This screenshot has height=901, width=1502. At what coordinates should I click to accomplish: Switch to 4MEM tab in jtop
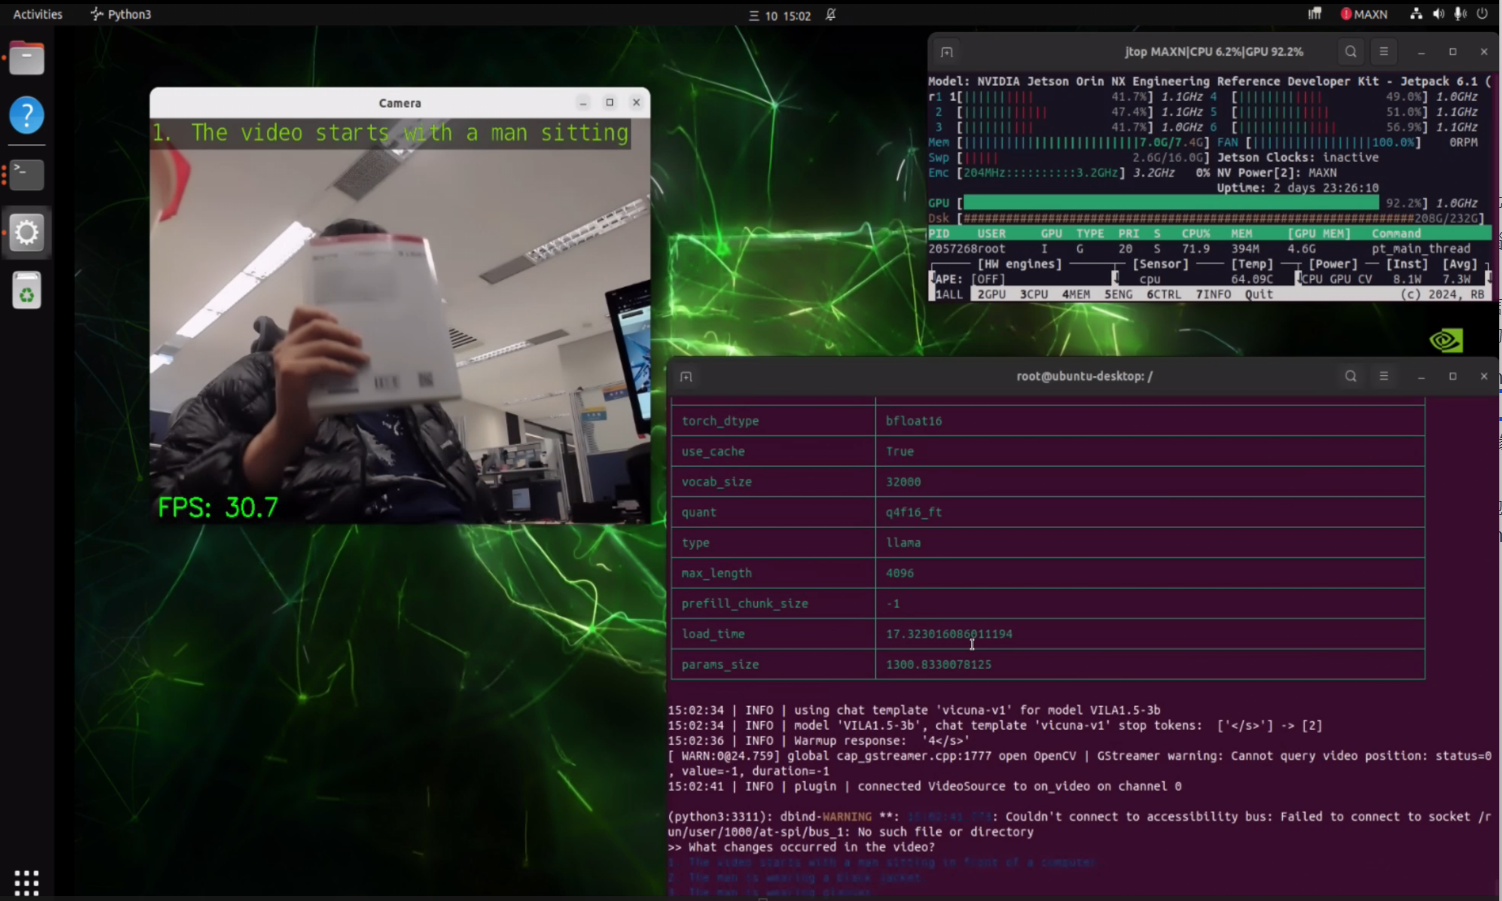coord(1076,295)
